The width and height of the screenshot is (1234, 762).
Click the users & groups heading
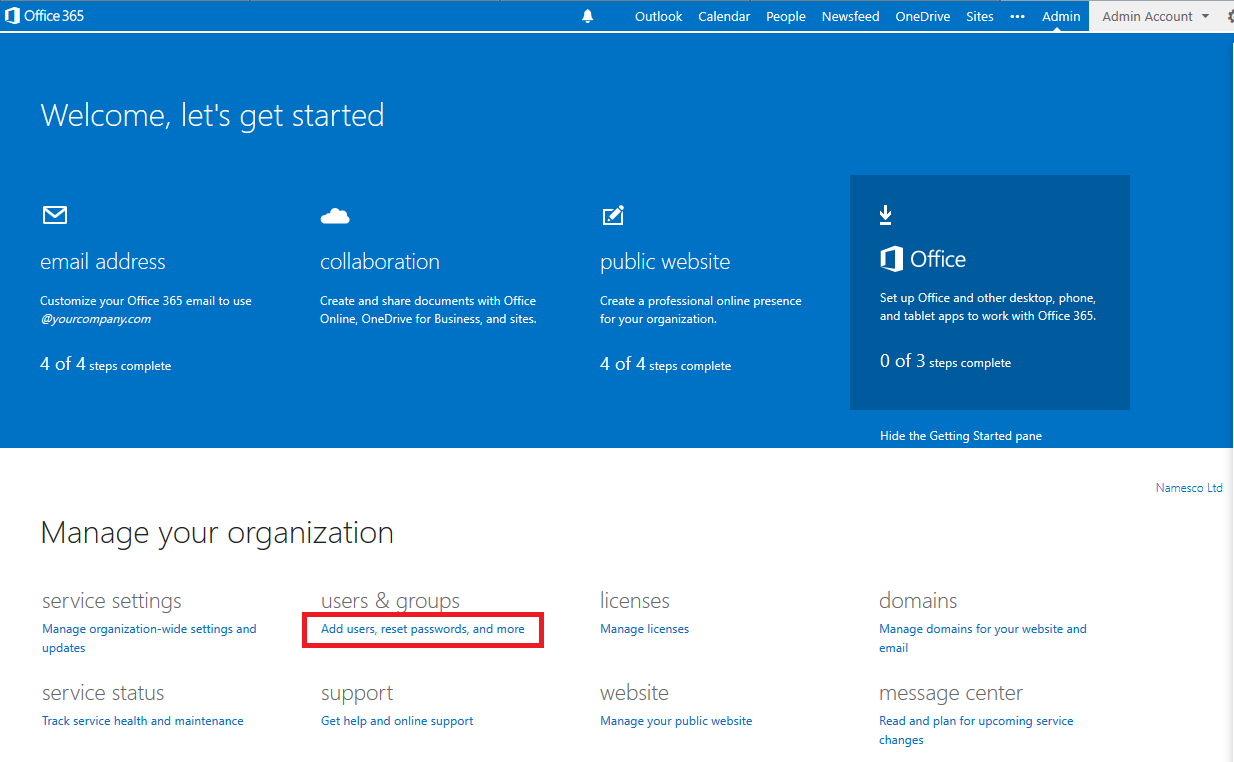(390, 601)
